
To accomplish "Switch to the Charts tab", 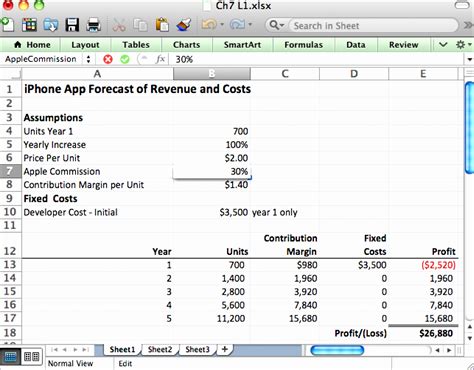I will (x=186, y=45).
